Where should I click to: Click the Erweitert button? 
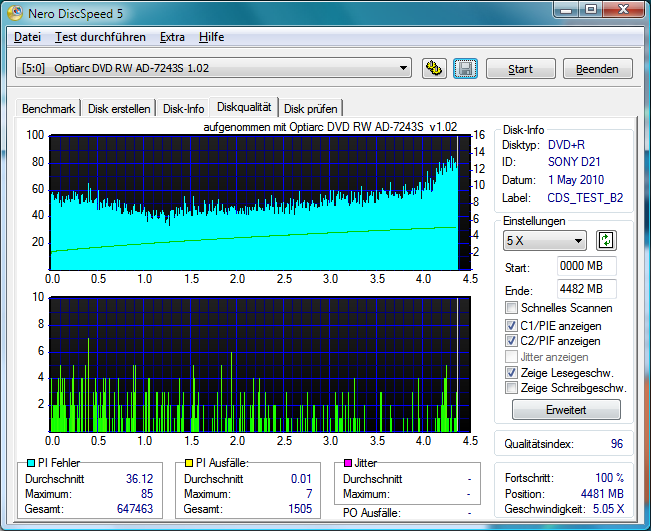(566, 410)
